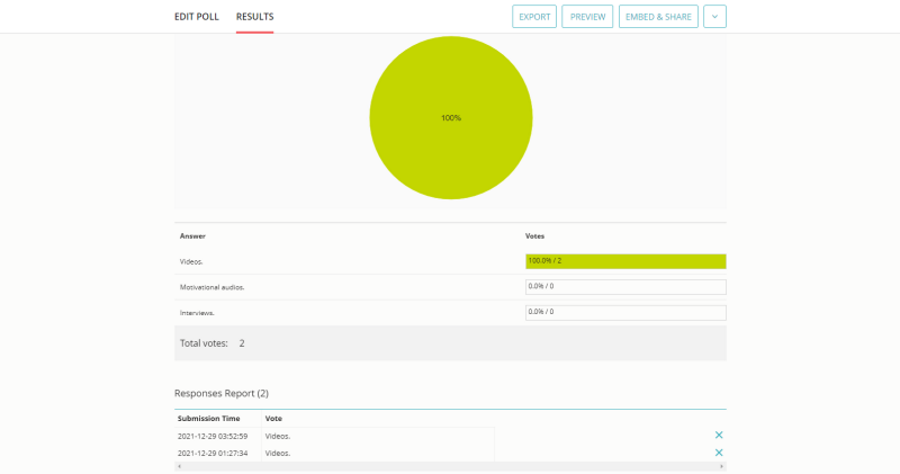This screenshot has height=474, width=900.
Task: Open Embed & Share options
Action: click(x=658, y=17)
